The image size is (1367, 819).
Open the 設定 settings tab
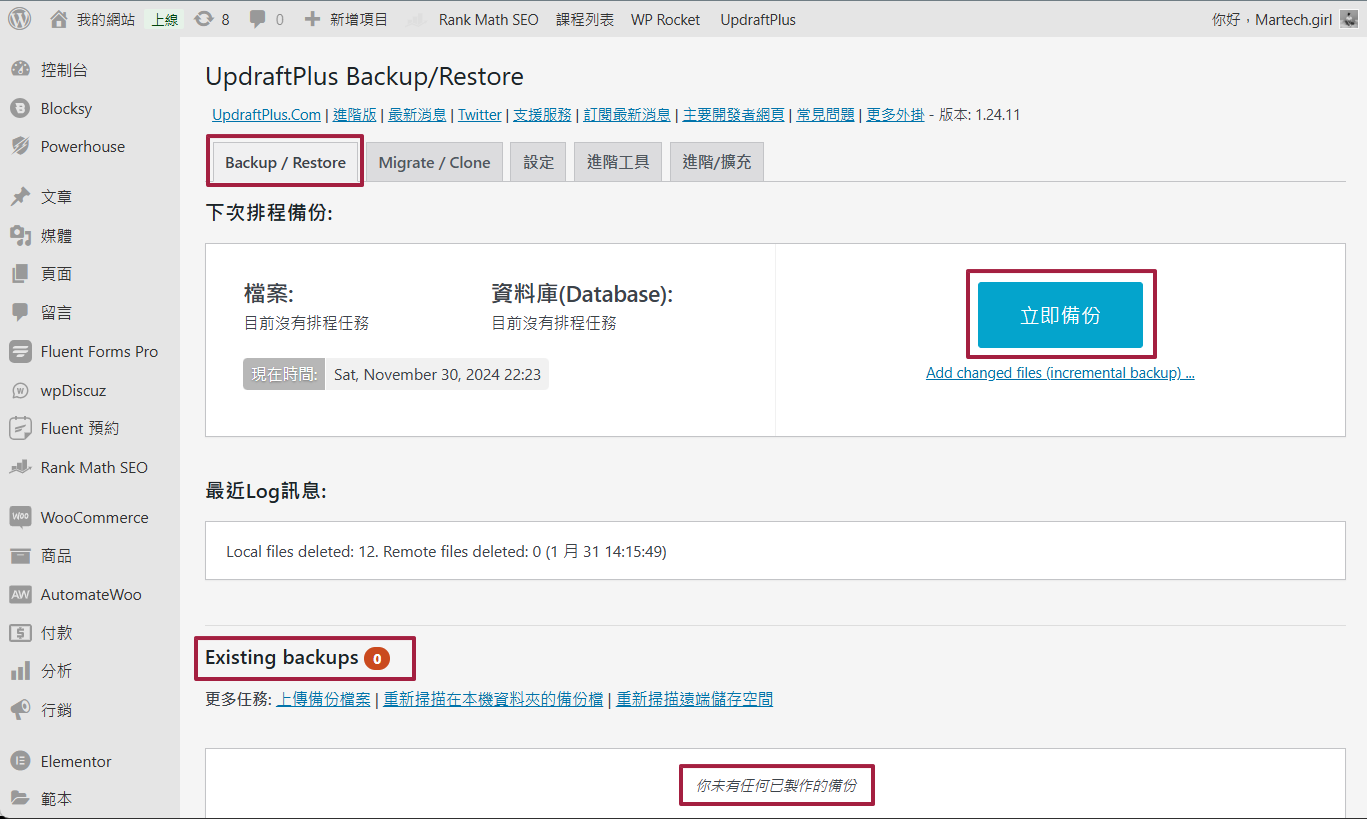538,163
